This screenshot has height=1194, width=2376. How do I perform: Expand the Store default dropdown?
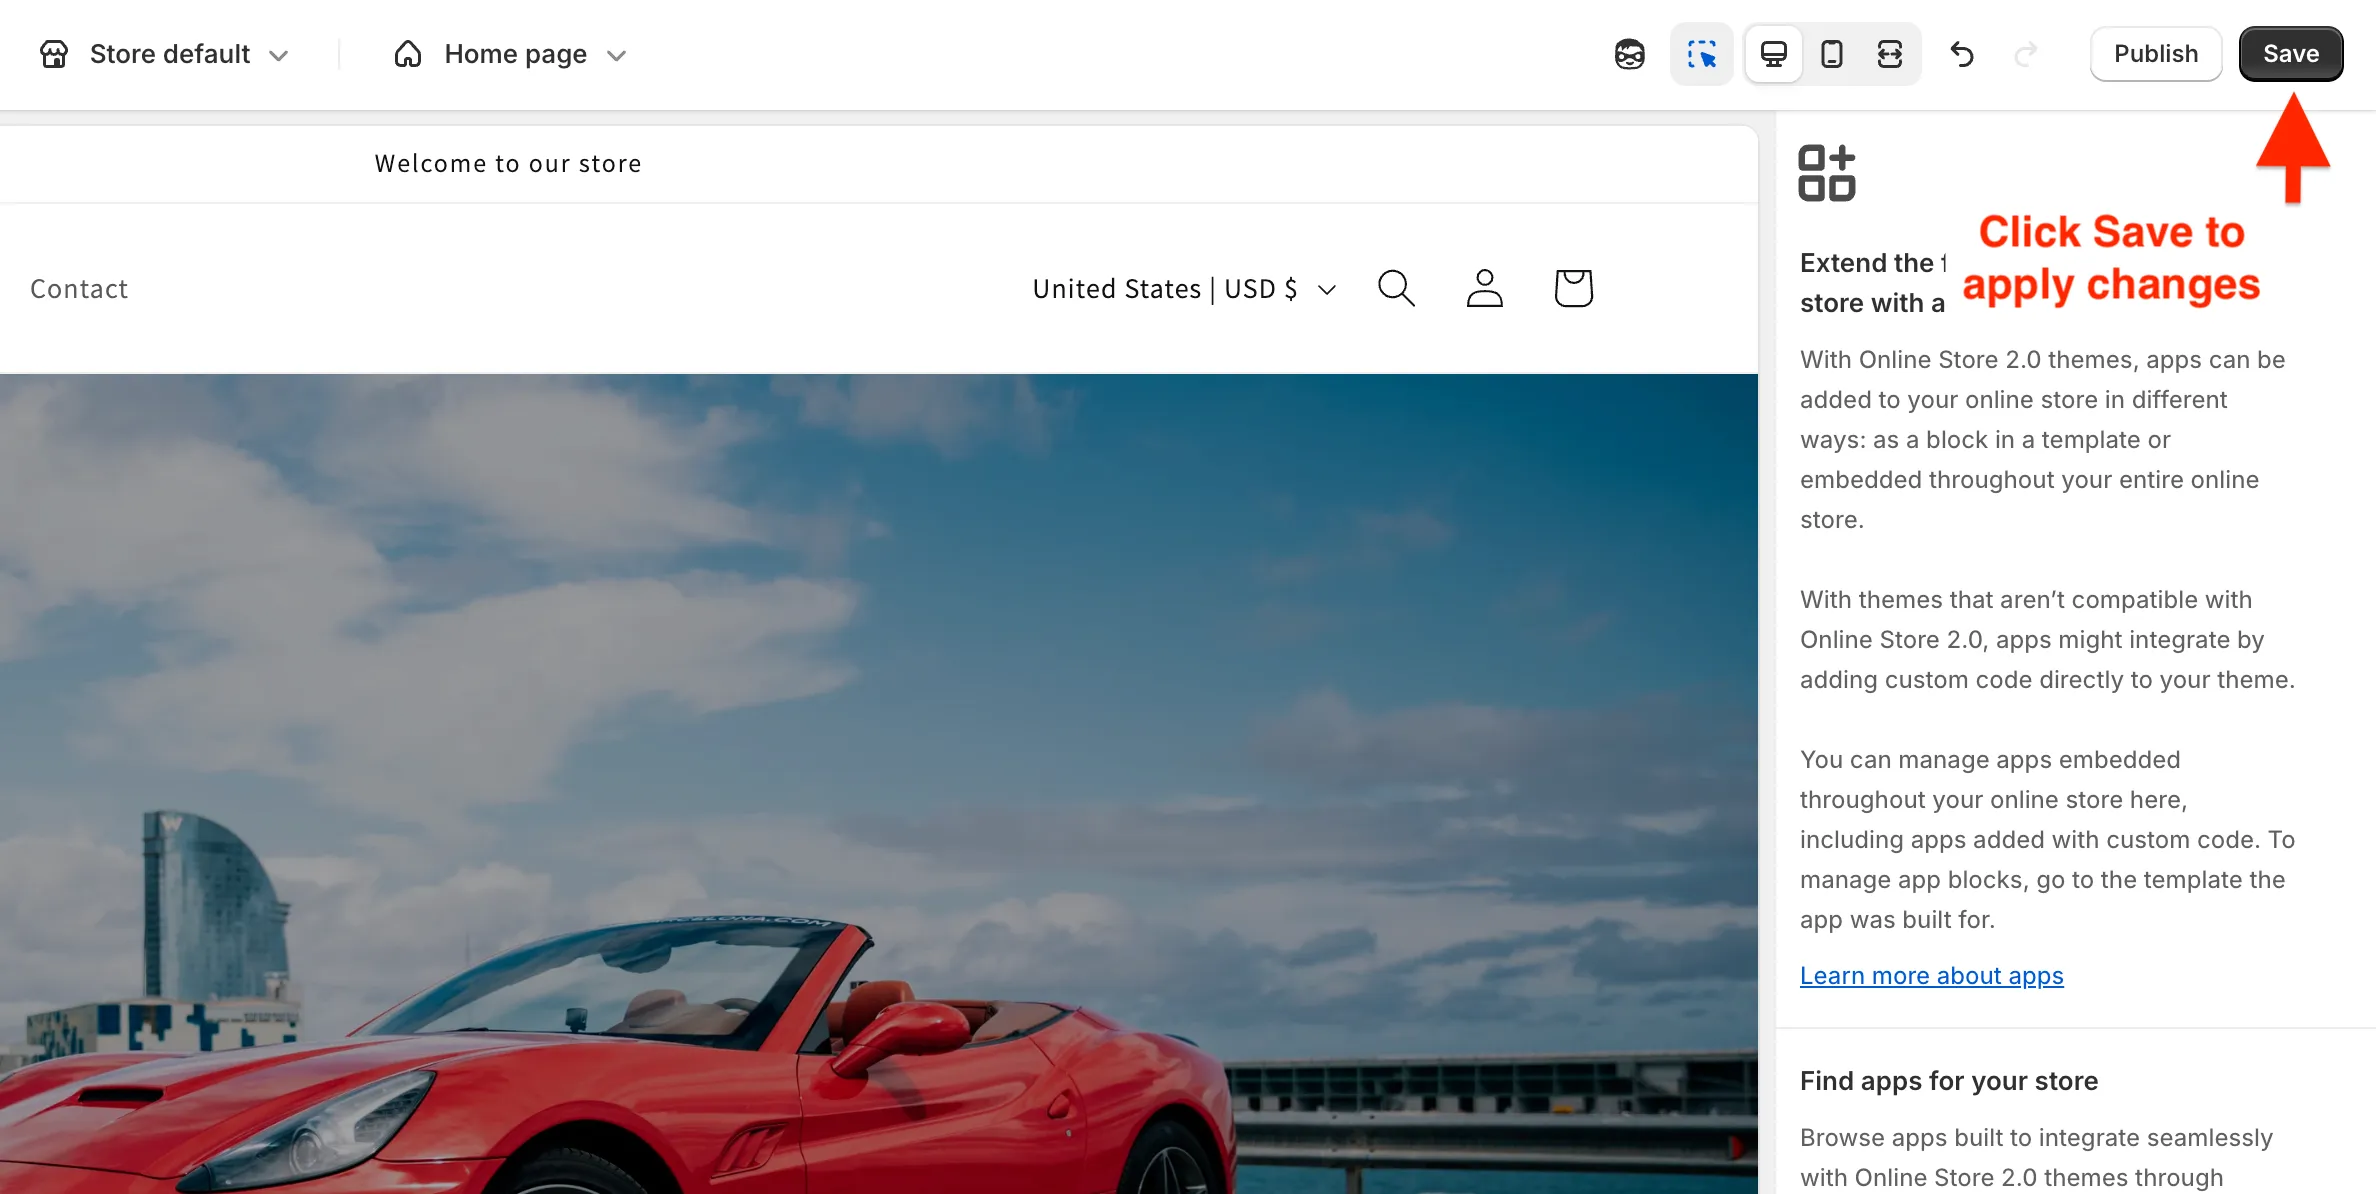coord(279,55)
